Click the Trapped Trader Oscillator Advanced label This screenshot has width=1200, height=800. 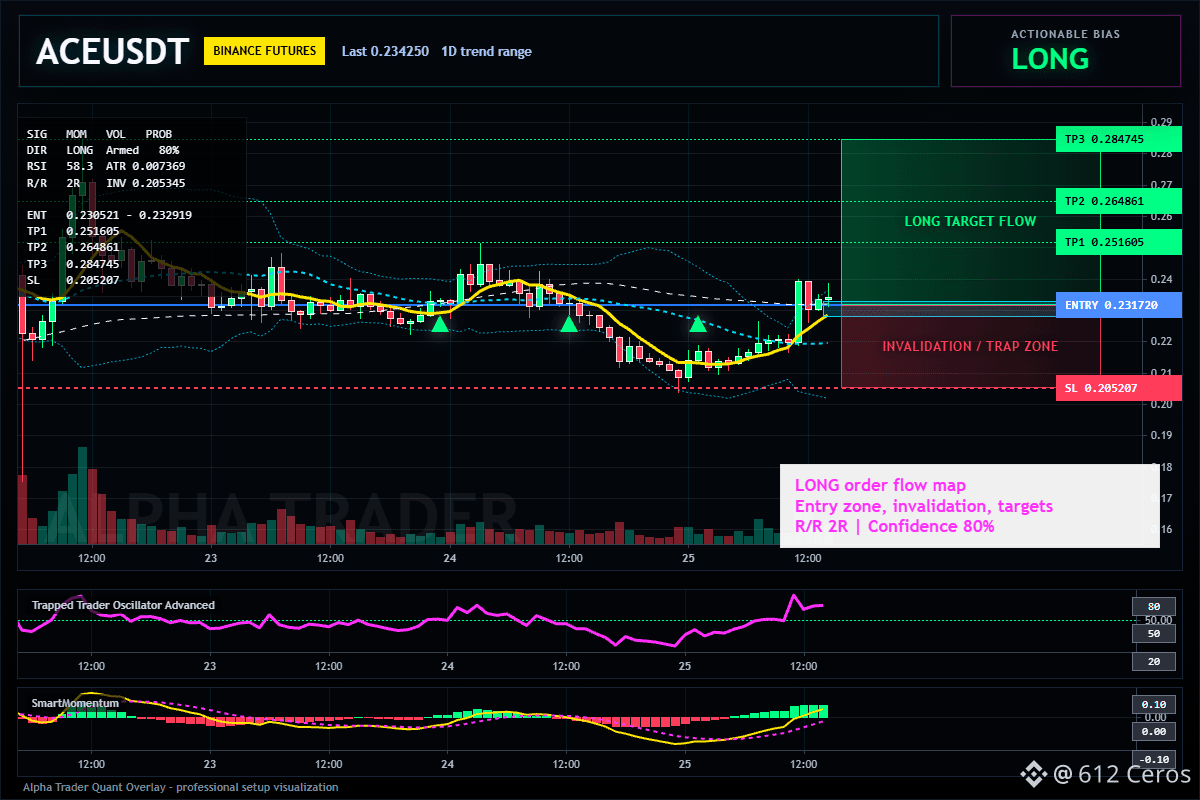[x=123, y=605]
